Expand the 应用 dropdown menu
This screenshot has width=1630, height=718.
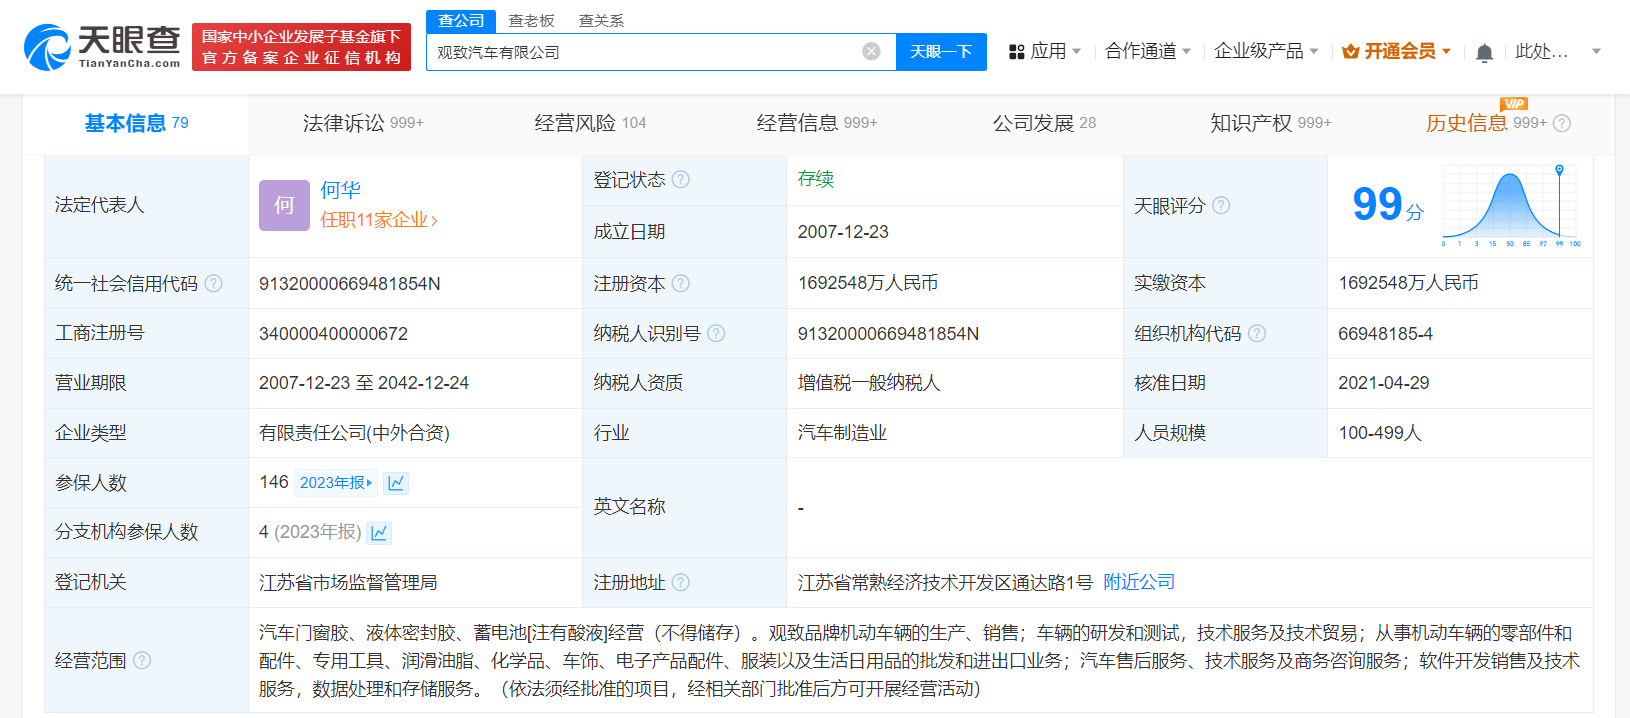pos(1045,51)
